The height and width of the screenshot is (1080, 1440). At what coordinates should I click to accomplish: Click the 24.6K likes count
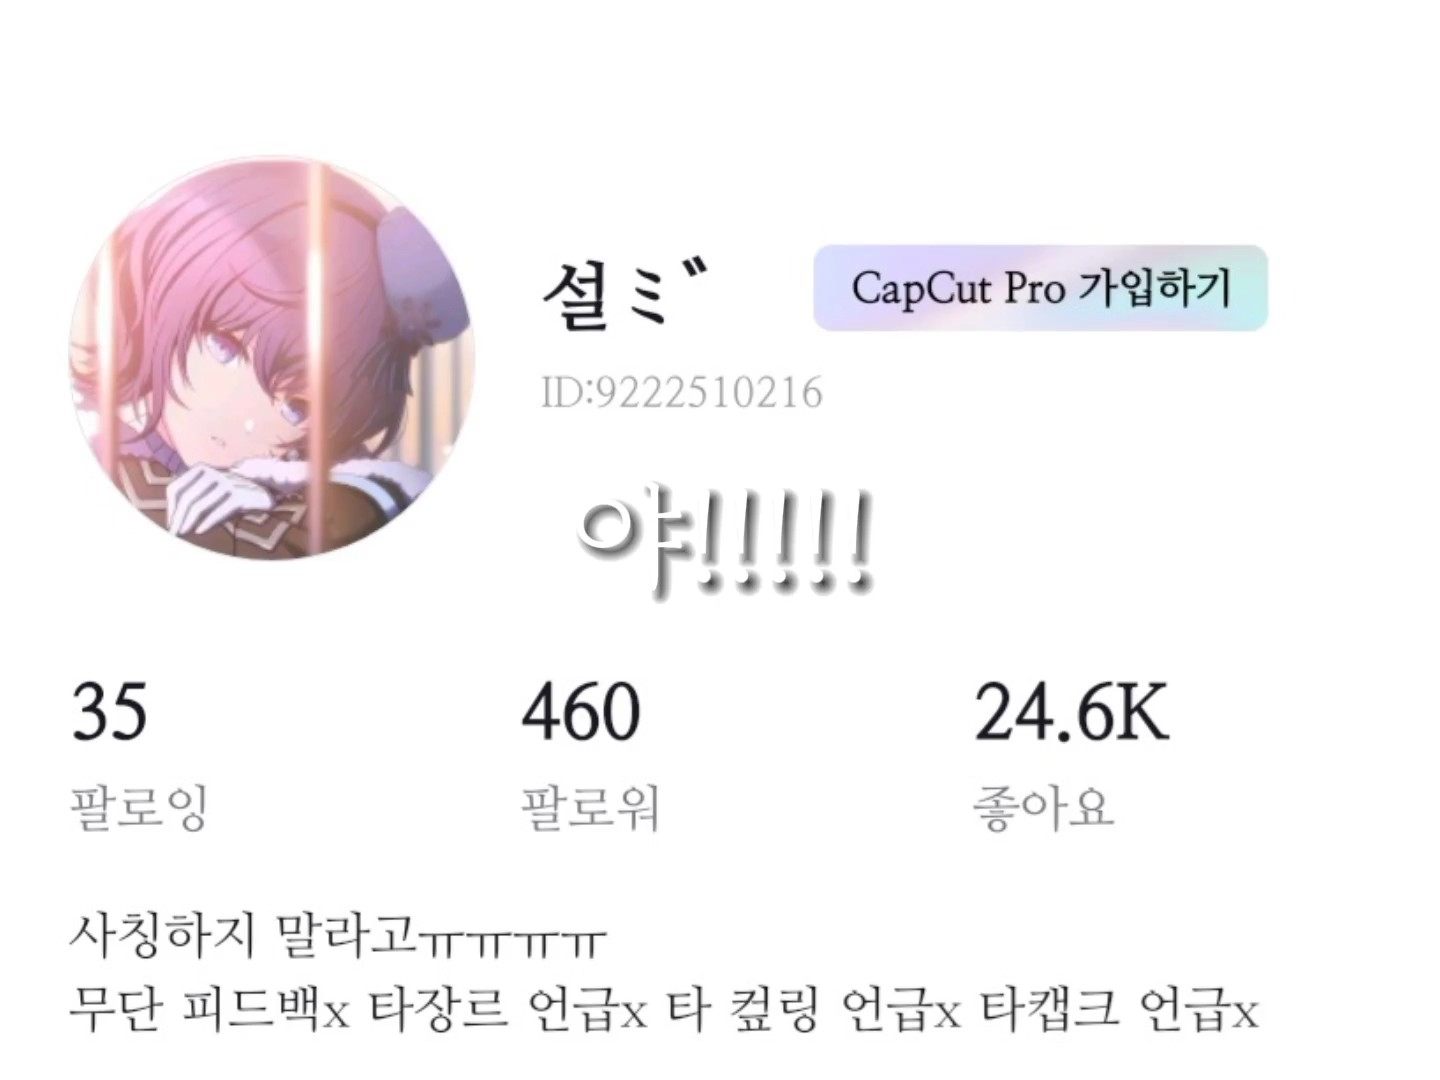1071,713
